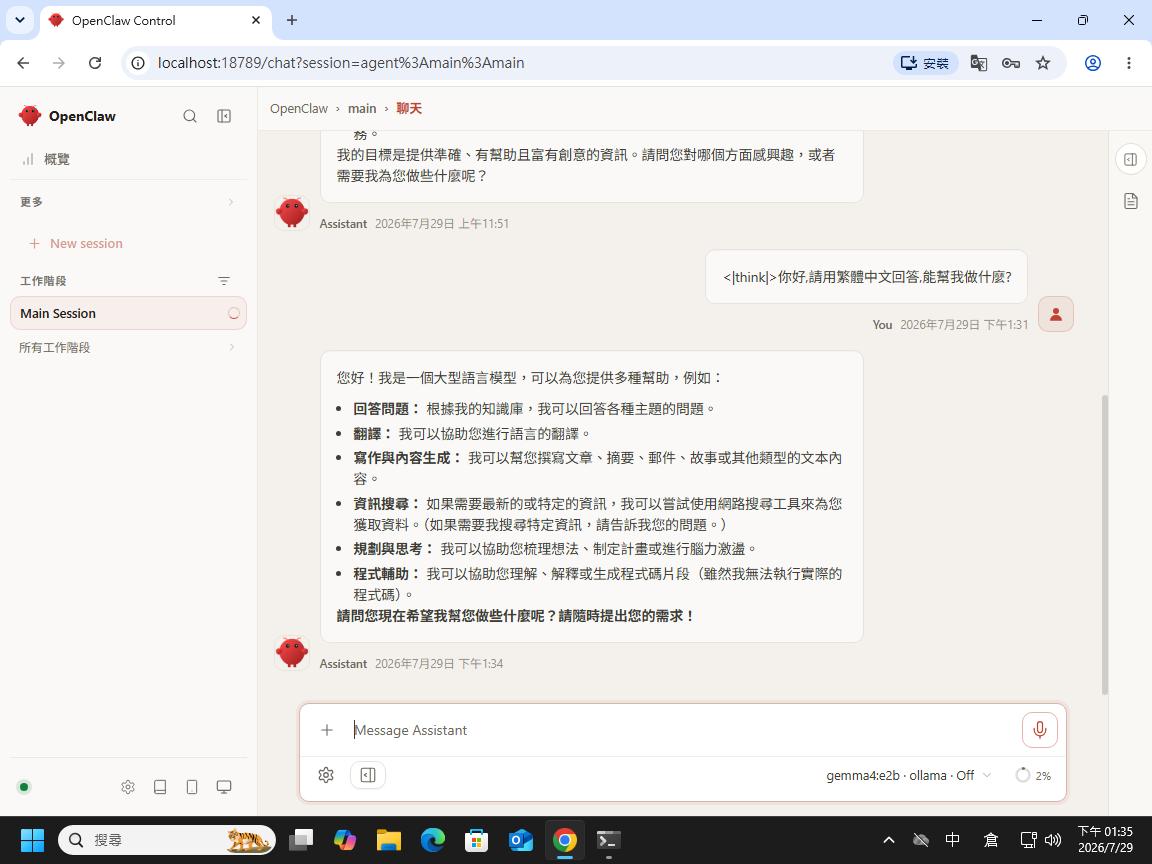Click browser back arrow
1152x864 pixels.
23,63
